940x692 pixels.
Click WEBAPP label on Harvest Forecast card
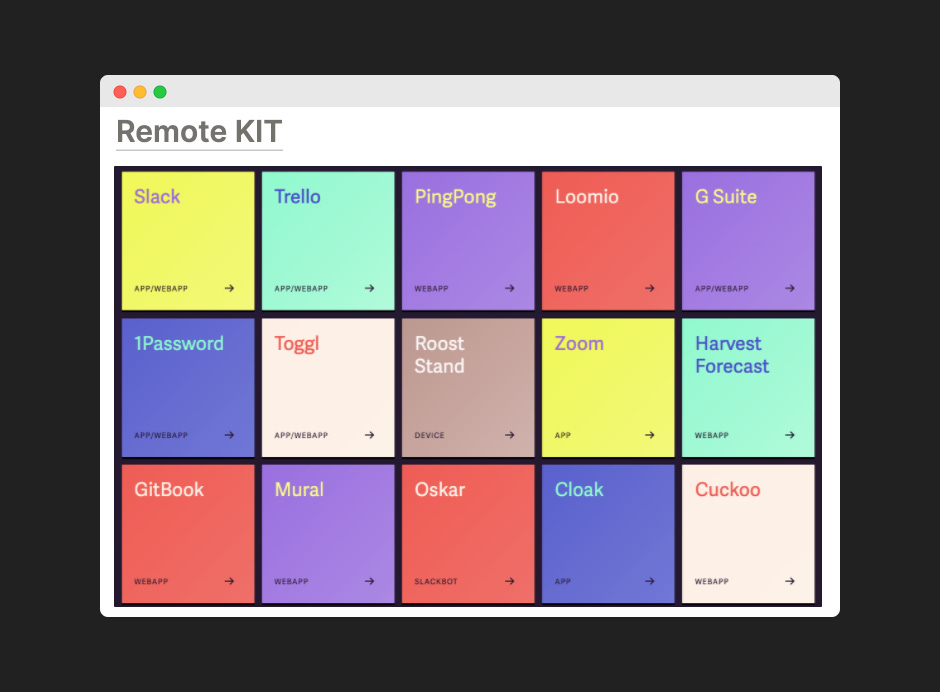point(712,435)
